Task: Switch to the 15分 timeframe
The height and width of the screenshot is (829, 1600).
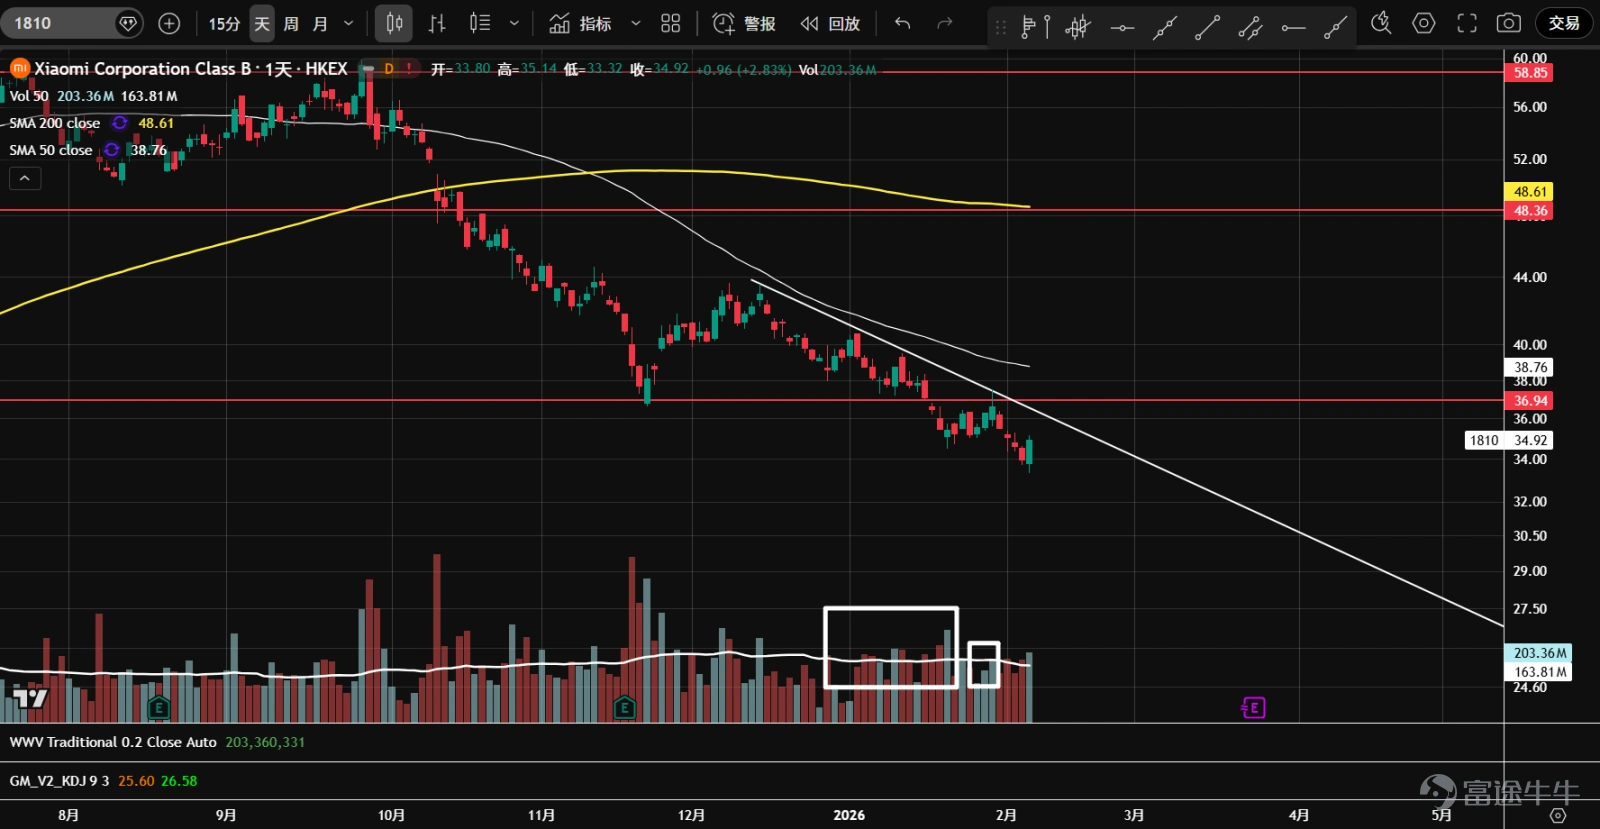Action: click(224, 23)
